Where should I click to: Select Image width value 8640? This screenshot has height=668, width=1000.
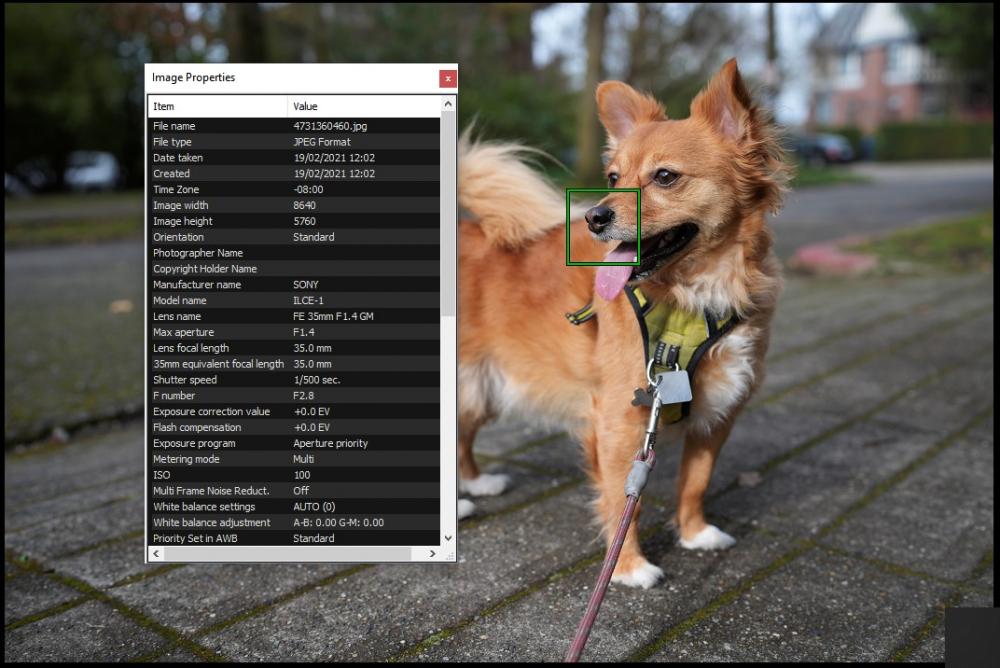point(304,205)
